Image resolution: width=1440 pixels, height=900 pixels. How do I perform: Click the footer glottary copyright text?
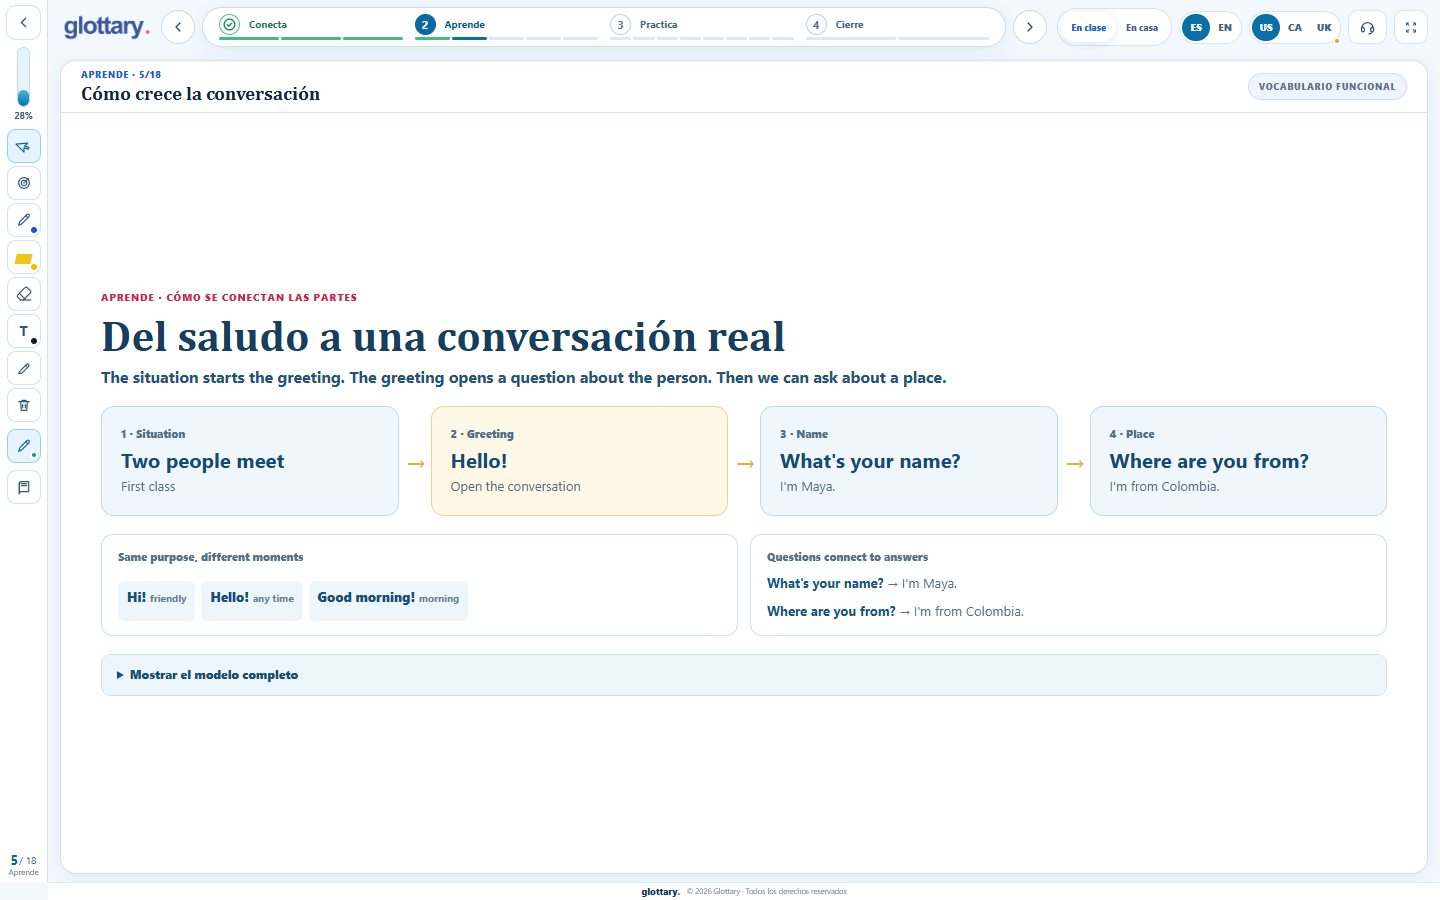point(744,892)
